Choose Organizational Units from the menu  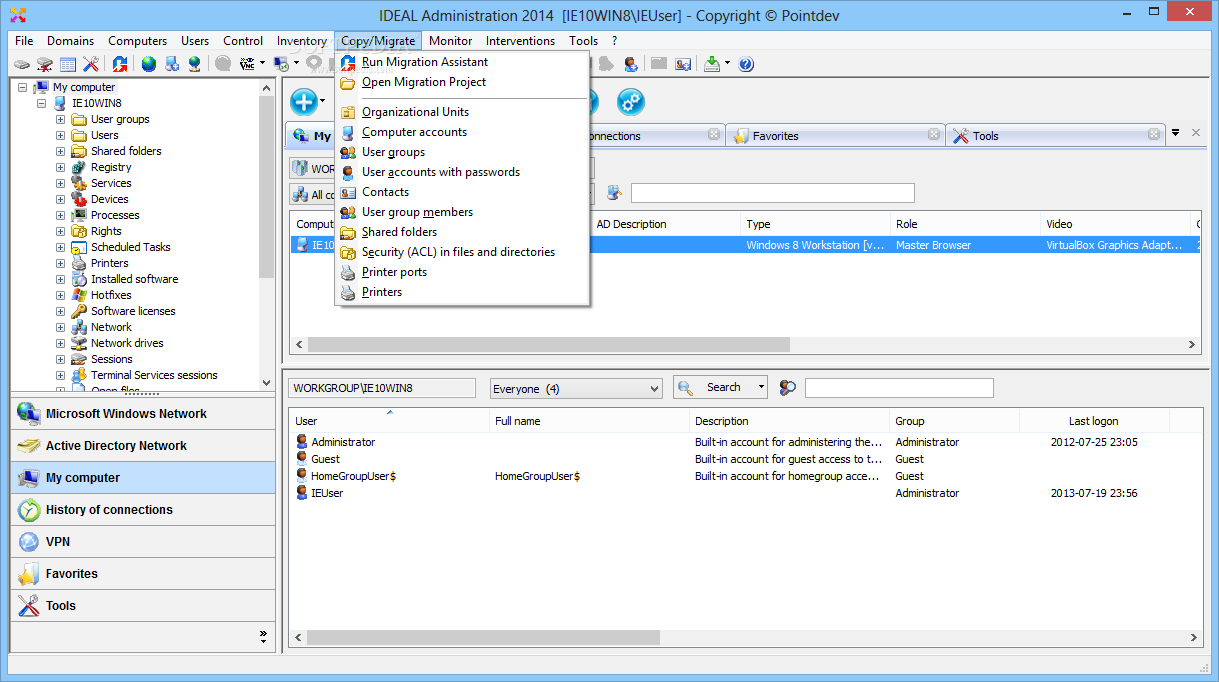pyautogui.click(x=462, y=112)
